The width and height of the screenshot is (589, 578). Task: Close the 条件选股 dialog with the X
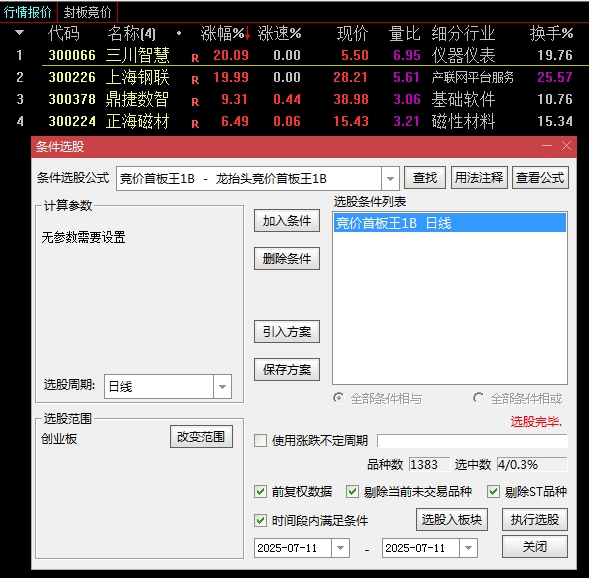pyautogui.click(x=566, y=146)
